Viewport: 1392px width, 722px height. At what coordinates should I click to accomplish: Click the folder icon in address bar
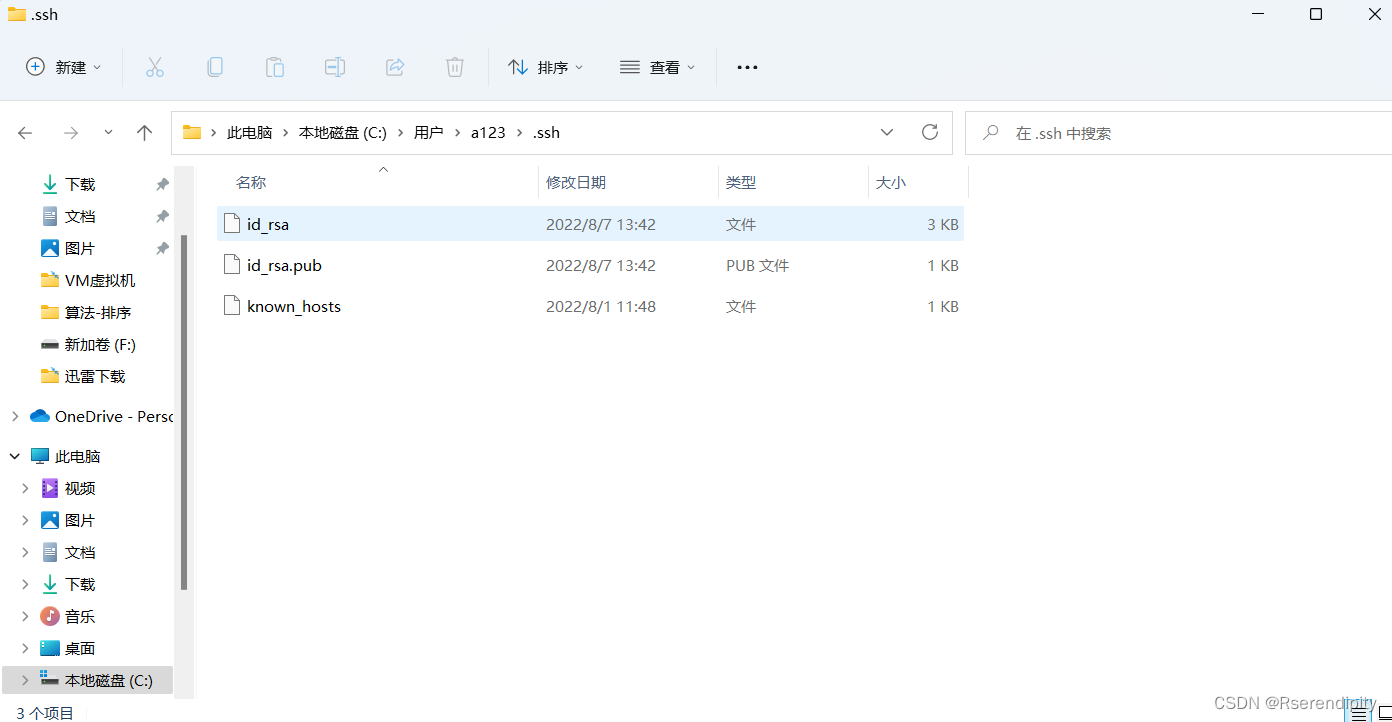[192, 132]
